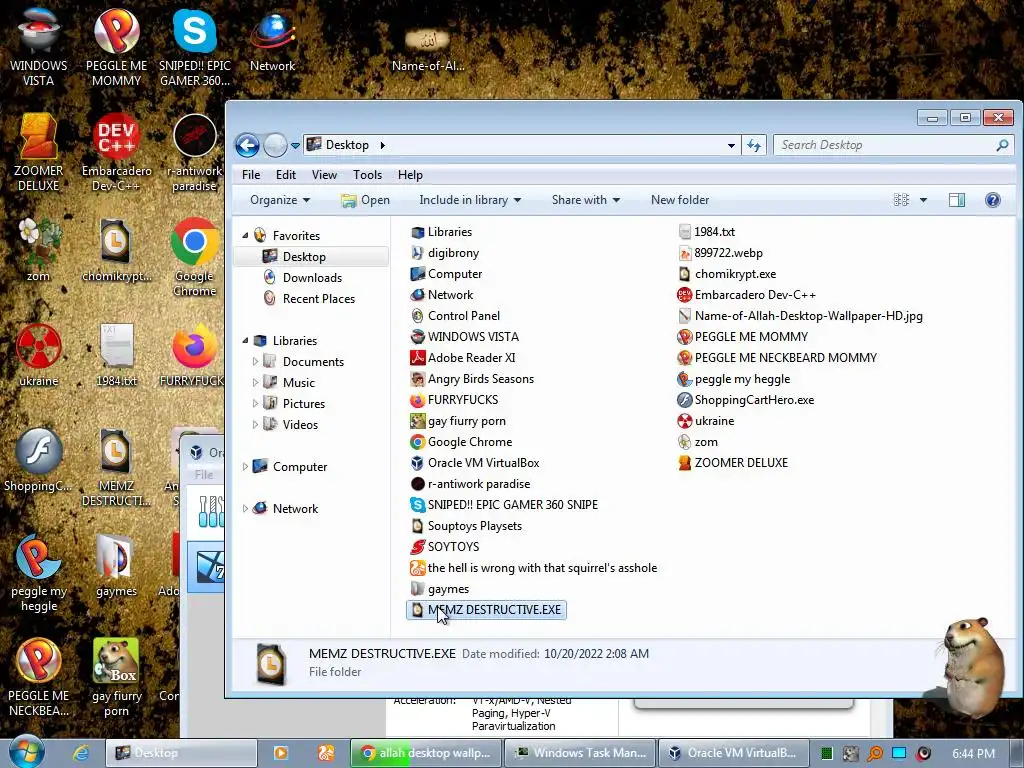Open the Include in library dropdown
The width and height of the screenshot is (1024, 768).
click(x=470, y=200)
